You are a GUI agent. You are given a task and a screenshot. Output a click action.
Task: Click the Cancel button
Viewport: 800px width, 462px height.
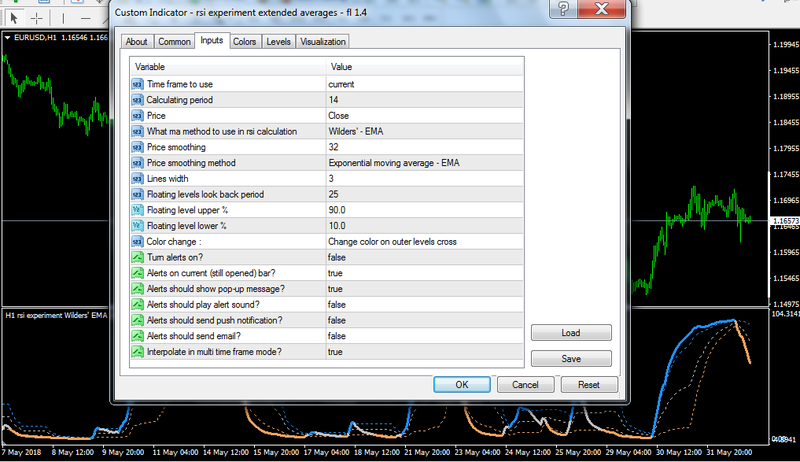(526, 384)
